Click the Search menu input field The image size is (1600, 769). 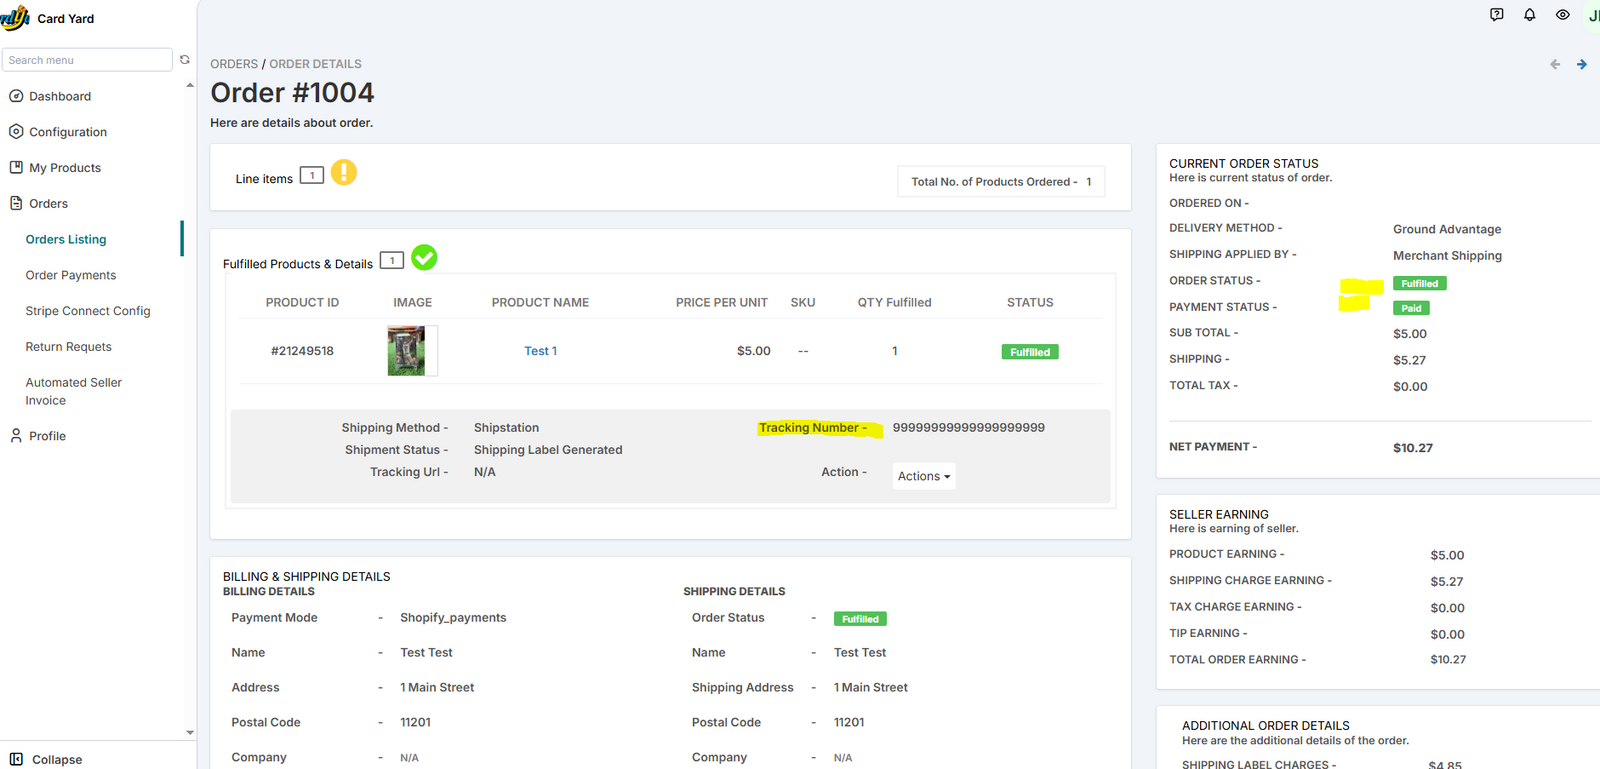[87, 60]
